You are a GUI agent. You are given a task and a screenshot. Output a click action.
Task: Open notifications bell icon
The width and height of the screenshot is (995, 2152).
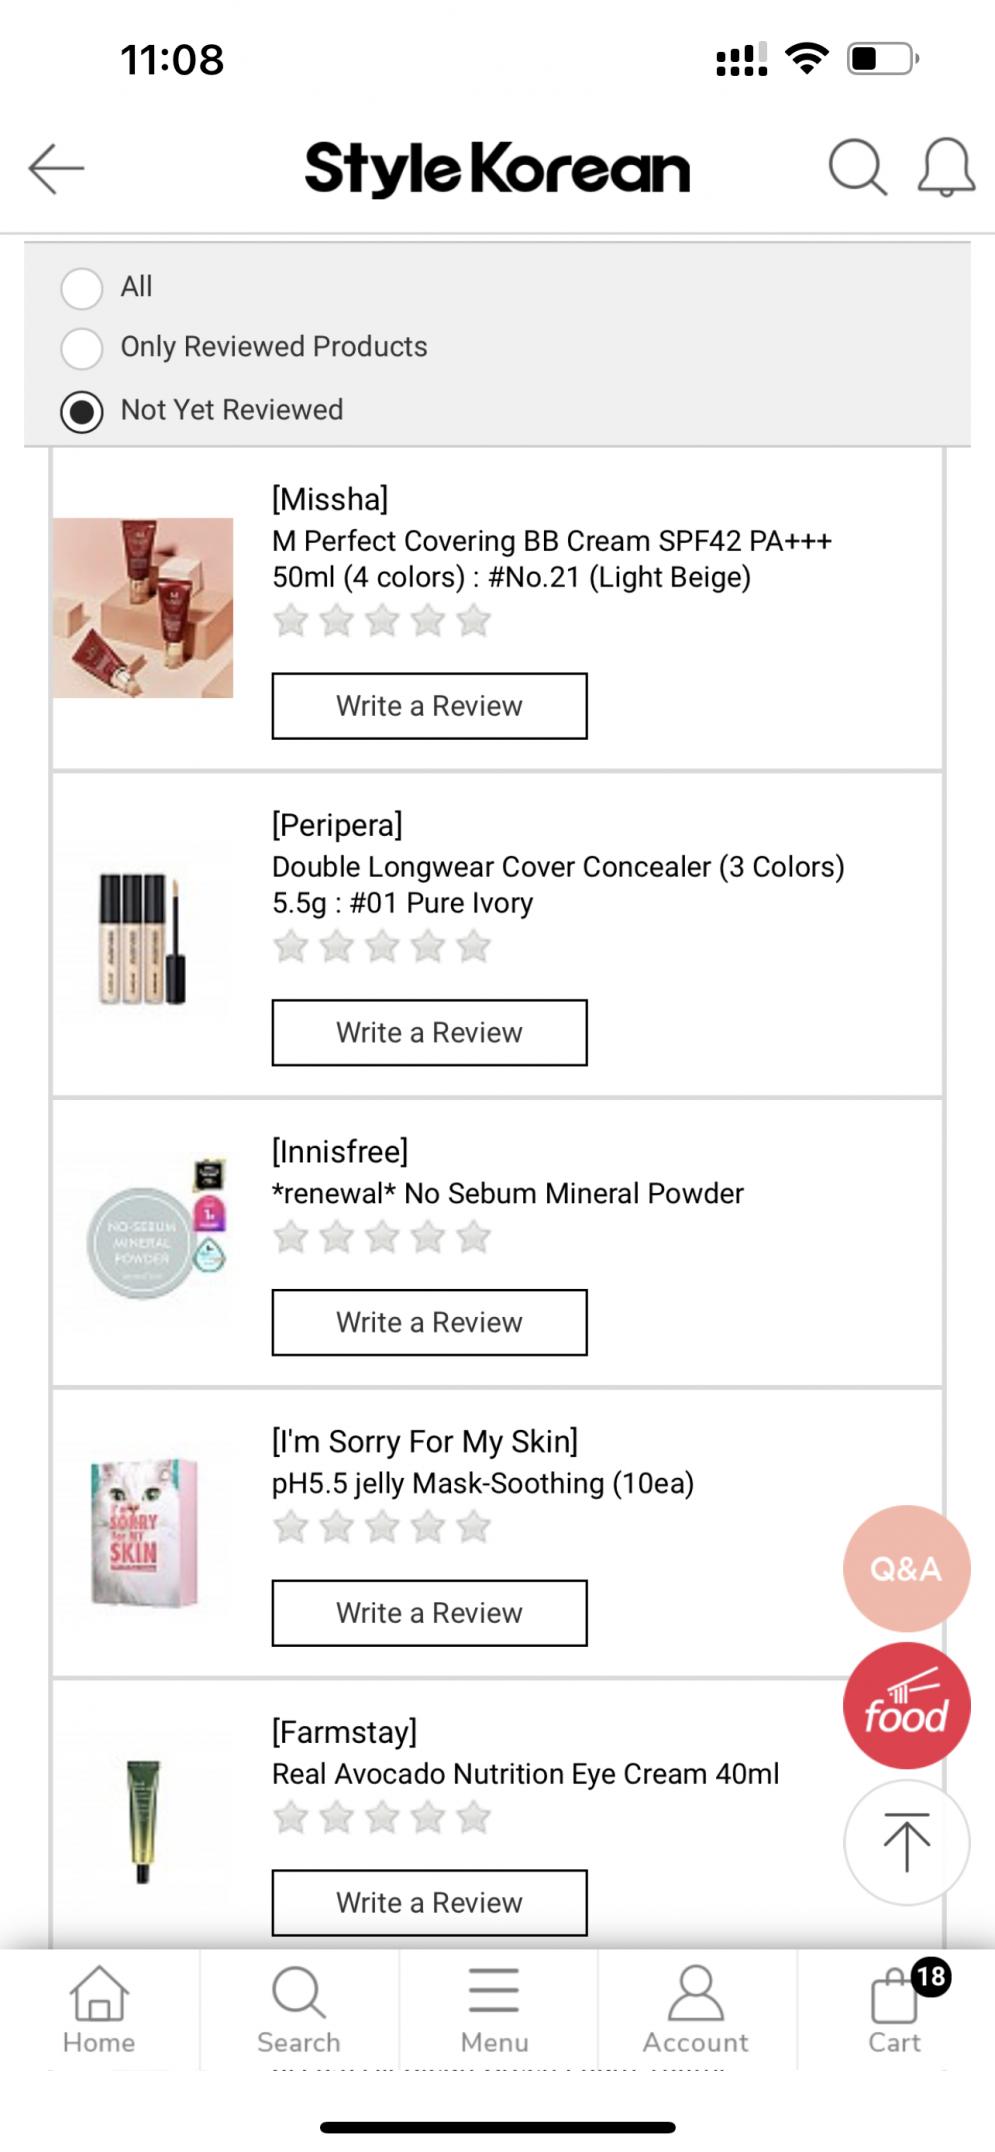946,167
